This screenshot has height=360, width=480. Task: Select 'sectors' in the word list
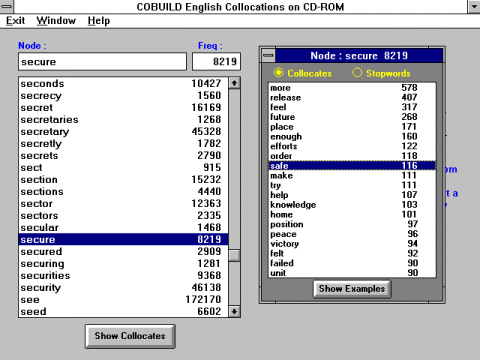point(123,215)
